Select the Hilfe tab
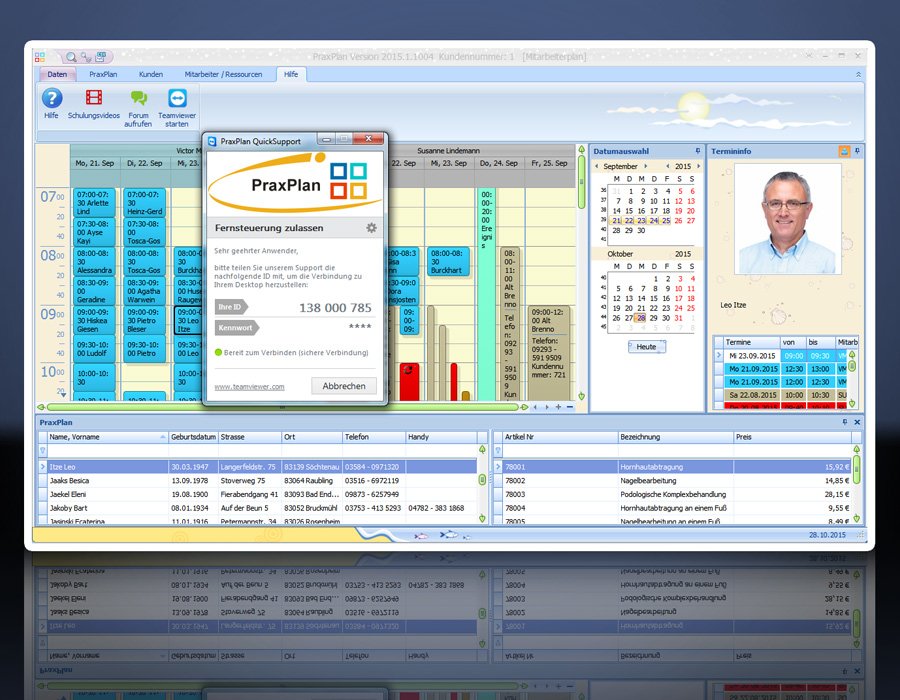Viewport: 900px width, 700px height. click(291, 75)
